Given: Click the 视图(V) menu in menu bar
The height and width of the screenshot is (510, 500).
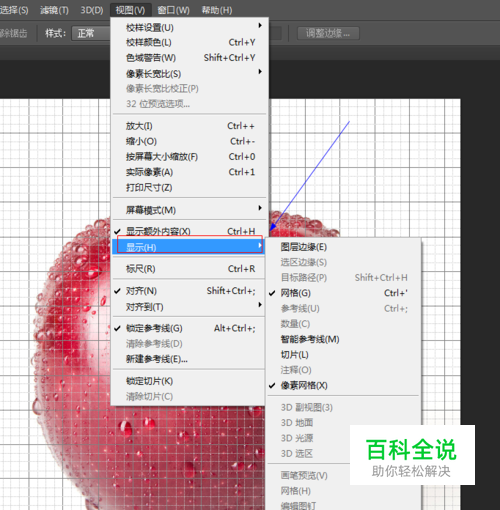Looking at the screenshot, I should coord(130,10).
